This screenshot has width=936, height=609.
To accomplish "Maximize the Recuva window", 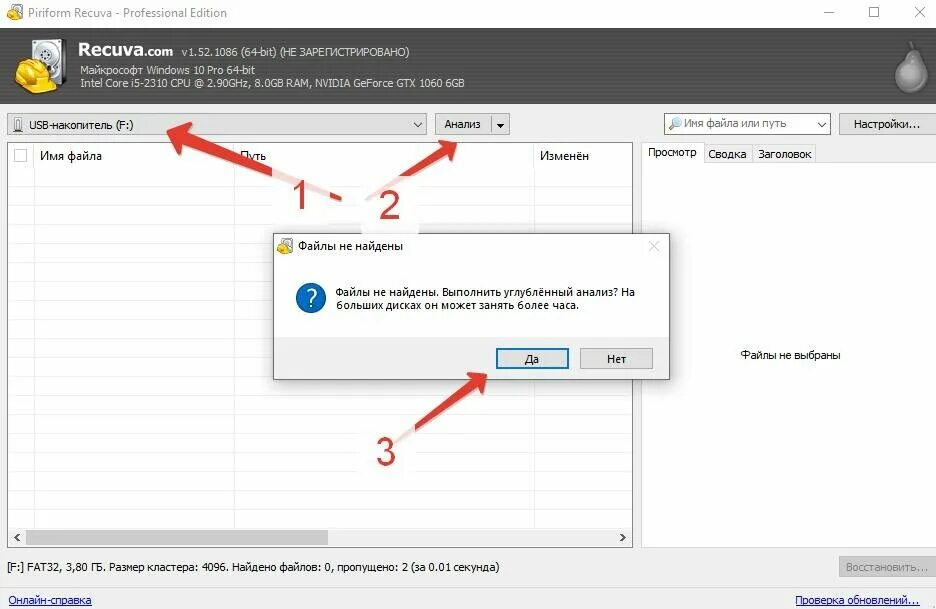I will 874,12.
